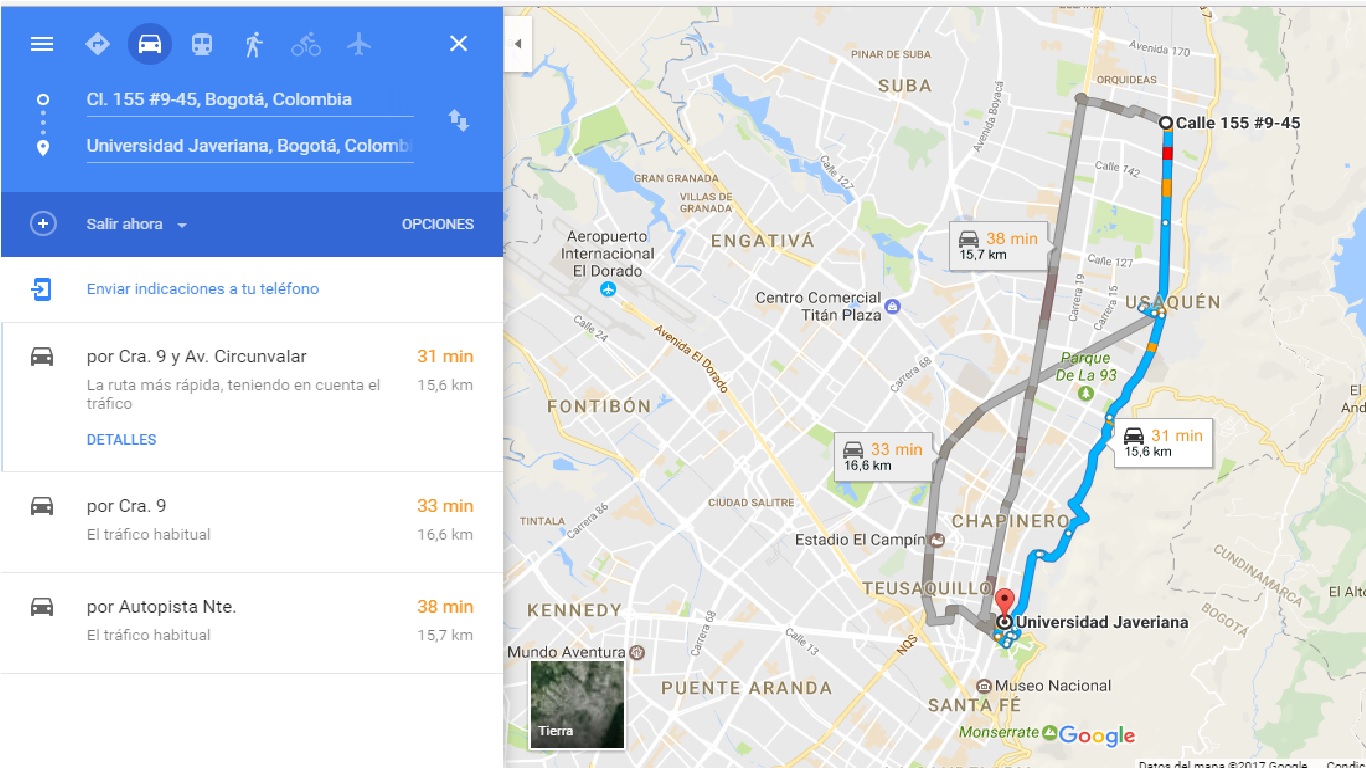Select route por Autopista Nte.
Viewport: 1366px width, 768px height.
(x=252, y=622)
